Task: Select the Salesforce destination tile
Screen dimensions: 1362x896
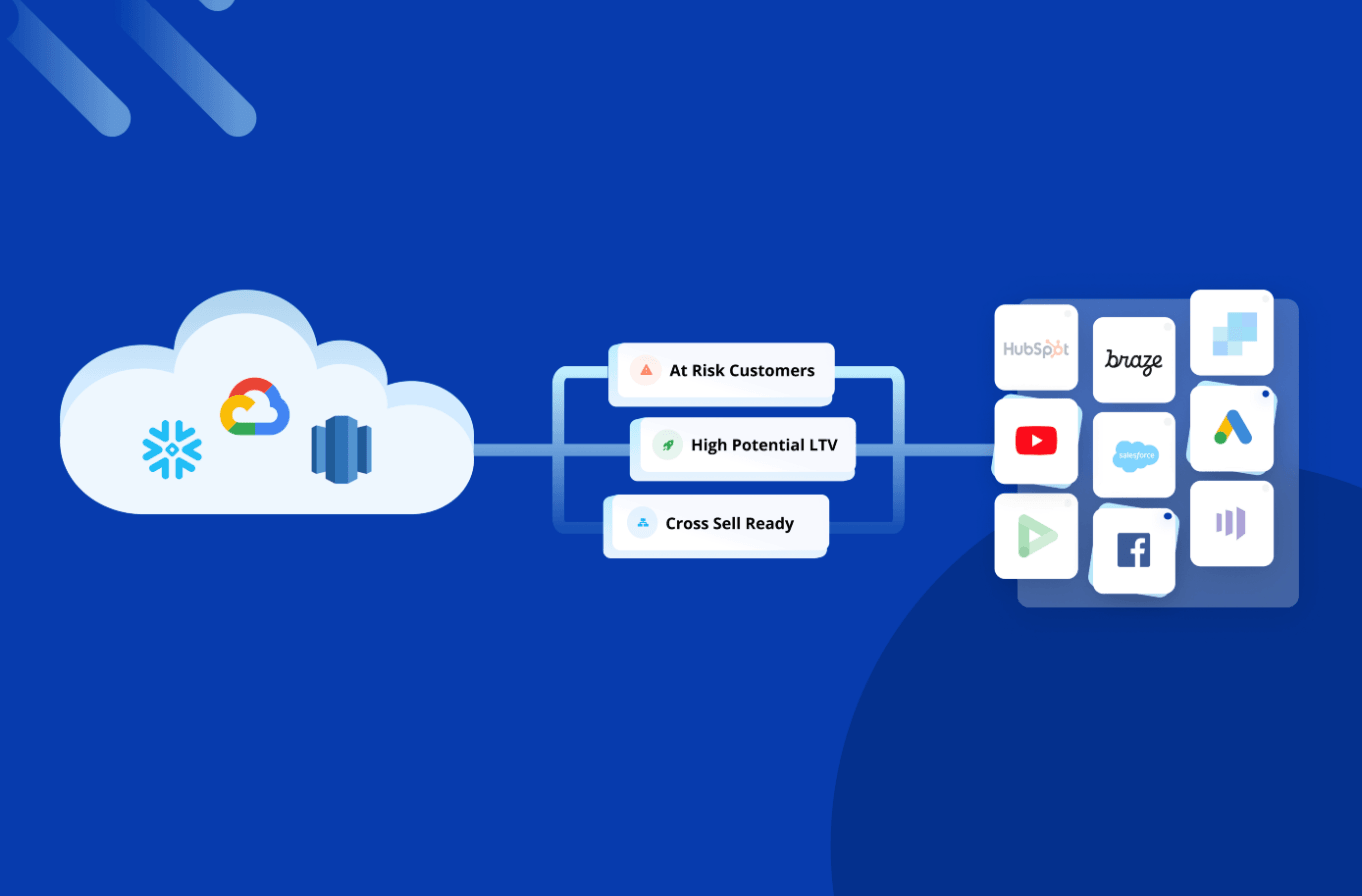Action: [1134, 455]
